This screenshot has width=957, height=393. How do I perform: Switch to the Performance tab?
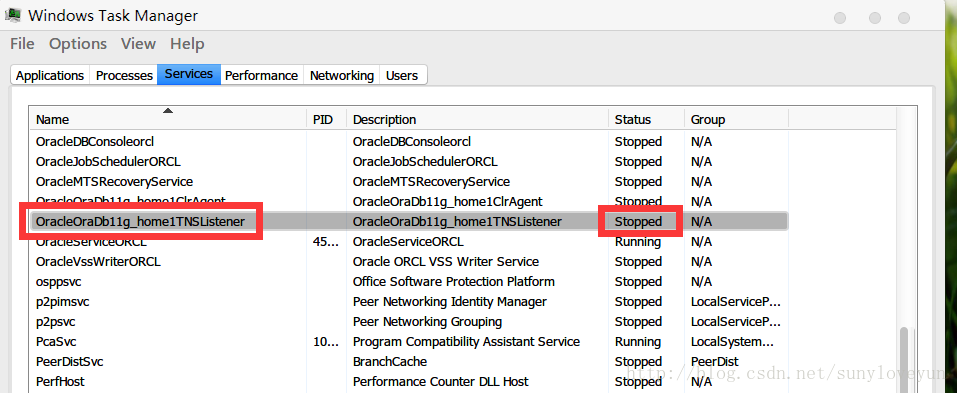point(261,76)
